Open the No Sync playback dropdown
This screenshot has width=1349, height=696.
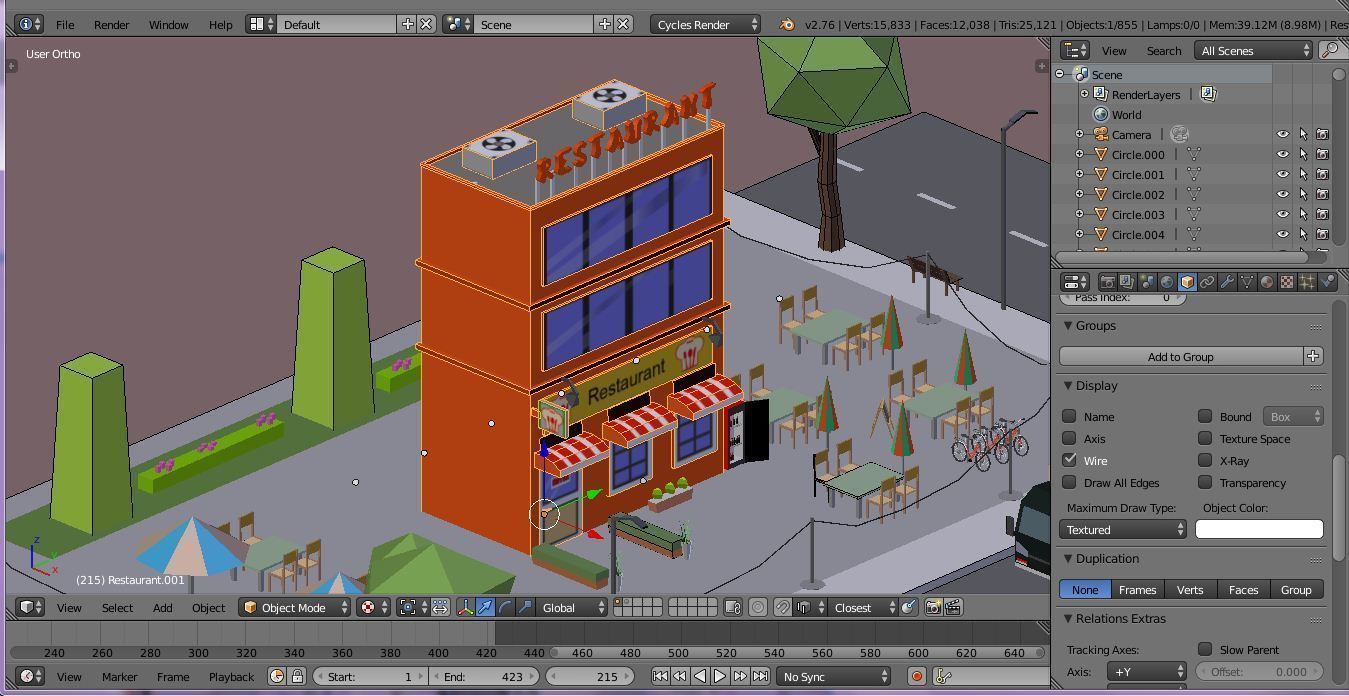pos(835,676)
